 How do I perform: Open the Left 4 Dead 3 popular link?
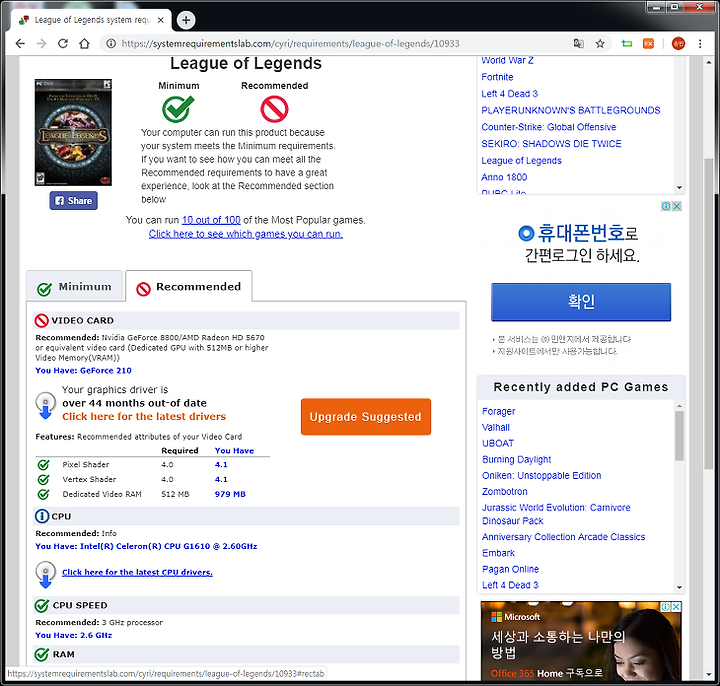click(510, 94)
